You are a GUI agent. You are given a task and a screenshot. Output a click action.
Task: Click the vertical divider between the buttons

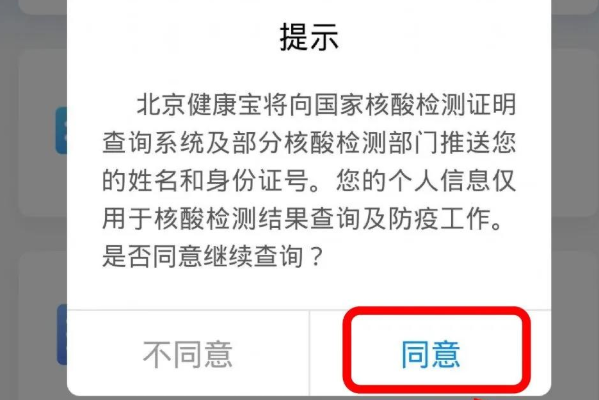tap(309, 353)
